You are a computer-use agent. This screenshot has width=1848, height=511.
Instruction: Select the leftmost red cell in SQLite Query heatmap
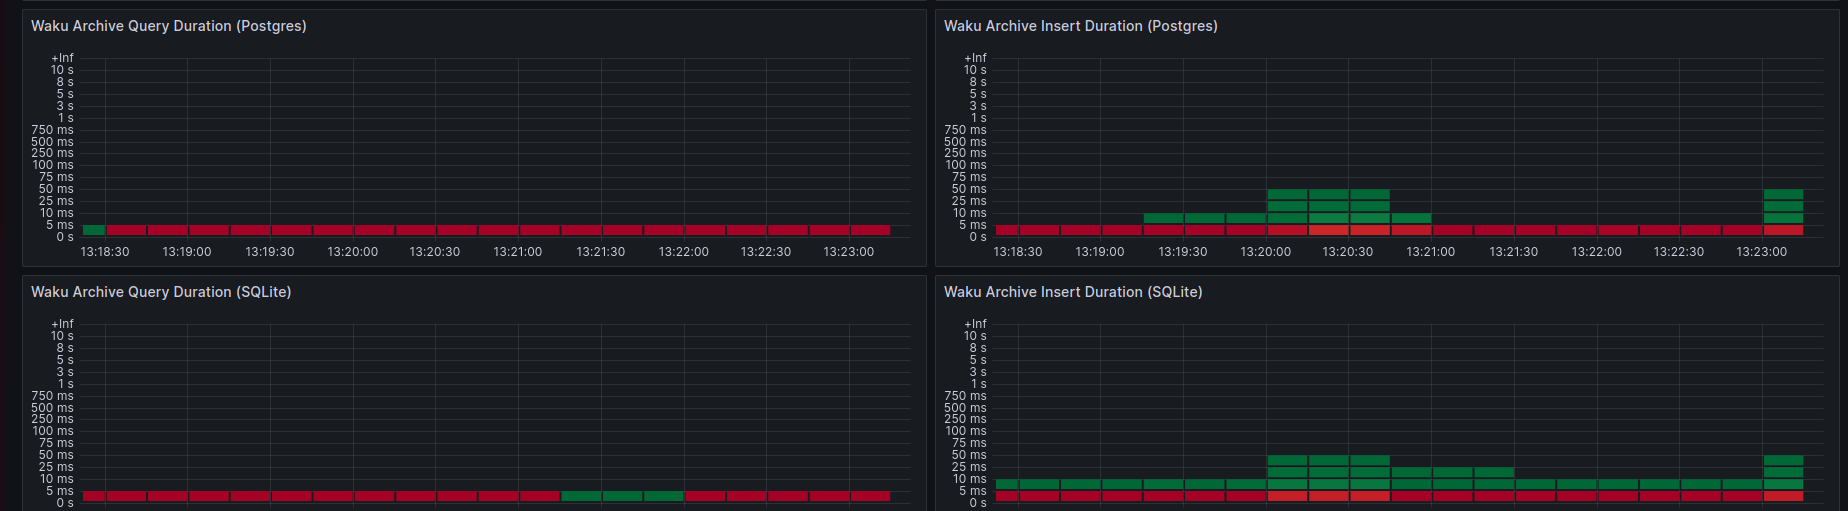(x=94, y=496)
